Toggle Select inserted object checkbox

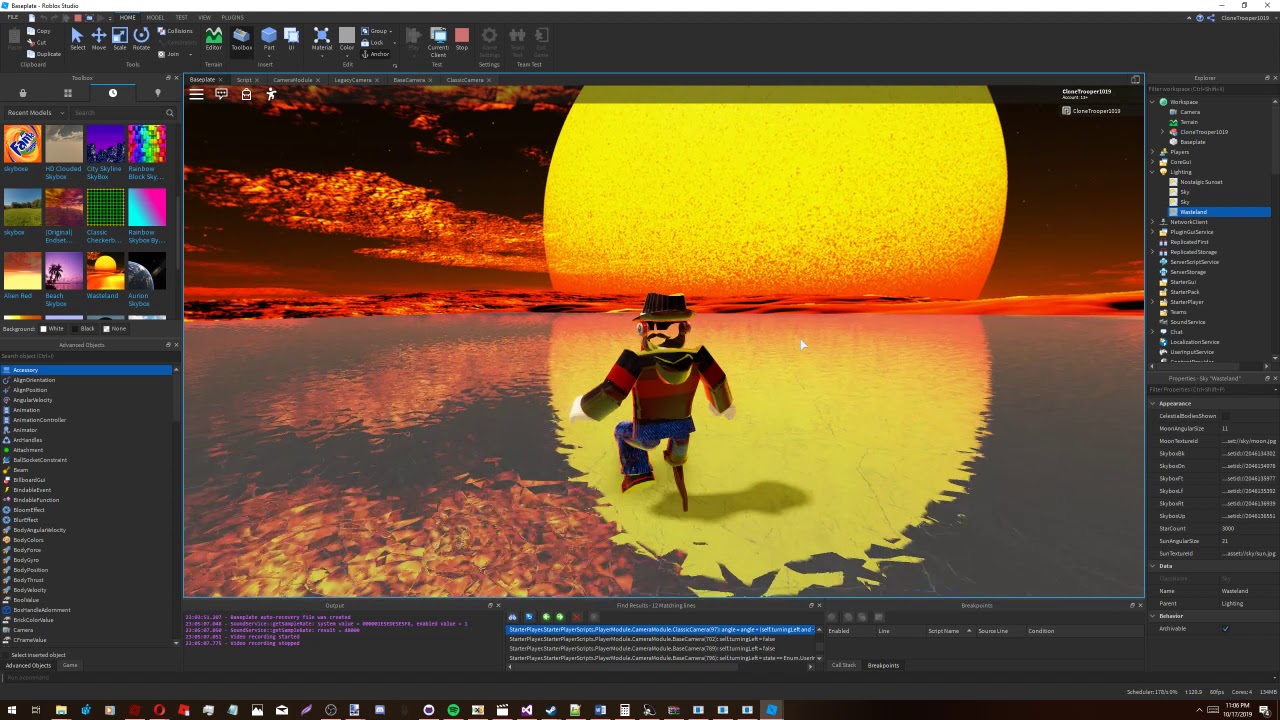[8, 655]
